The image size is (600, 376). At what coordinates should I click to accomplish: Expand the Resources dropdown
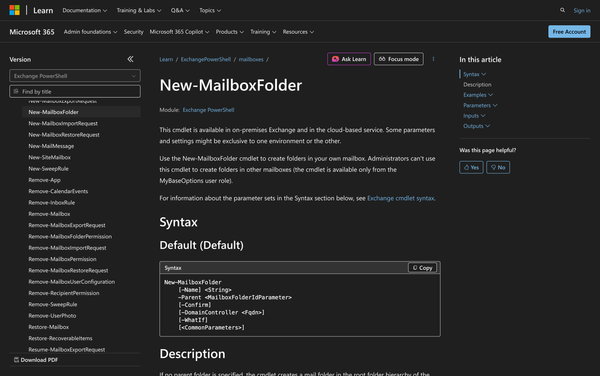pos(298,32)
